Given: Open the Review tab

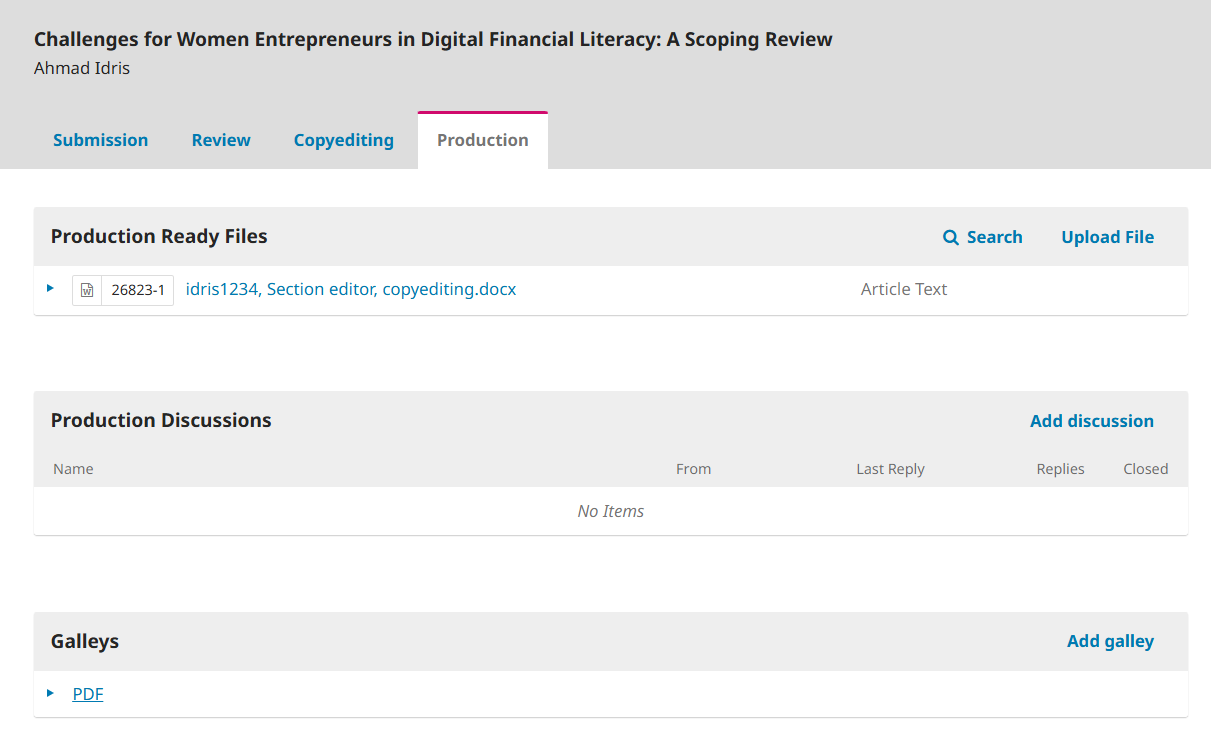Looking at the screenshot, I should pos(221,140).
